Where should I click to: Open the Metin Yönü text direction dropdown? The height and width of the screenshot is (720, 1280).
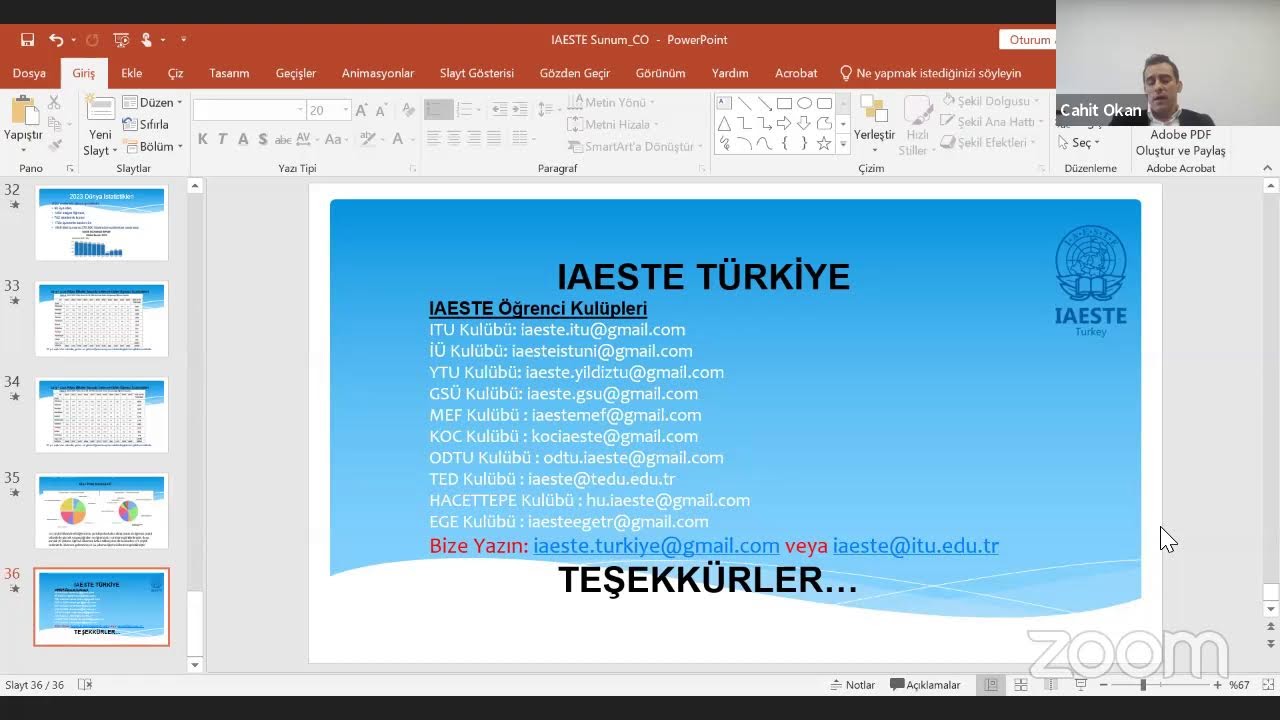[x=611, y=102]
